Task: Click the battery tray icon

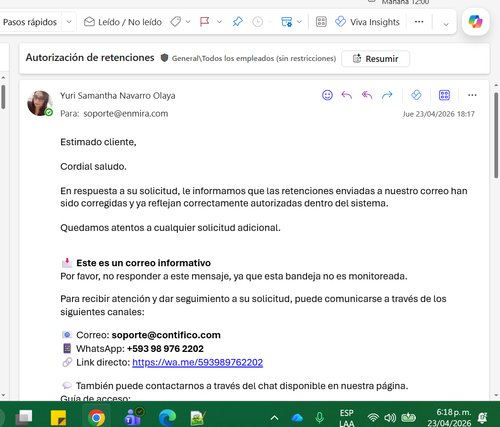Action: click(408, 417)
